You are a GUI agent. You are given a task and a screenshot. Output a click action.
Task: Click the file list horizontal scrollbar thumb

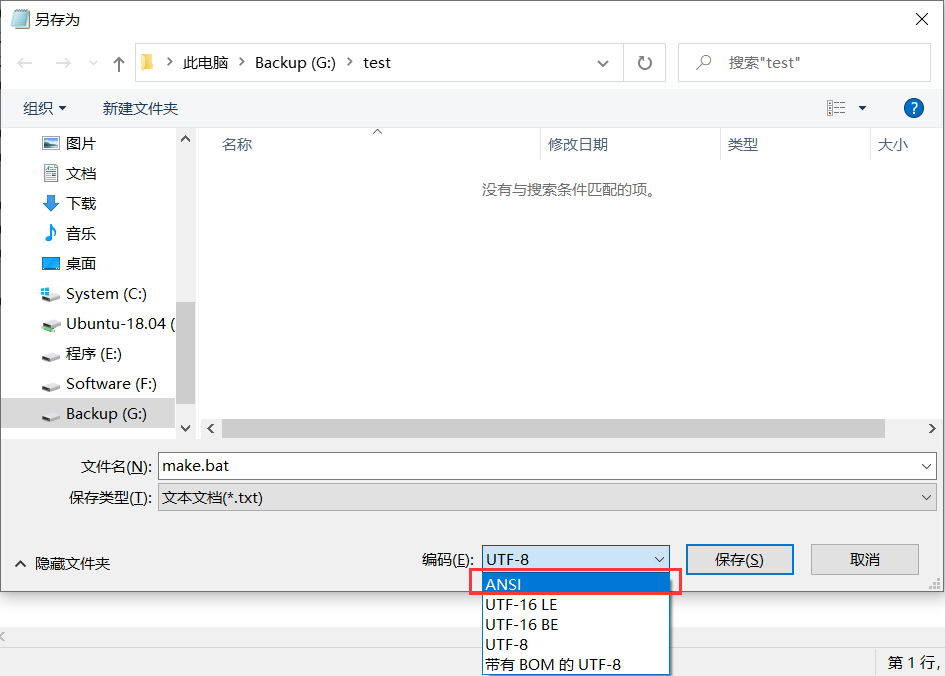553,428
